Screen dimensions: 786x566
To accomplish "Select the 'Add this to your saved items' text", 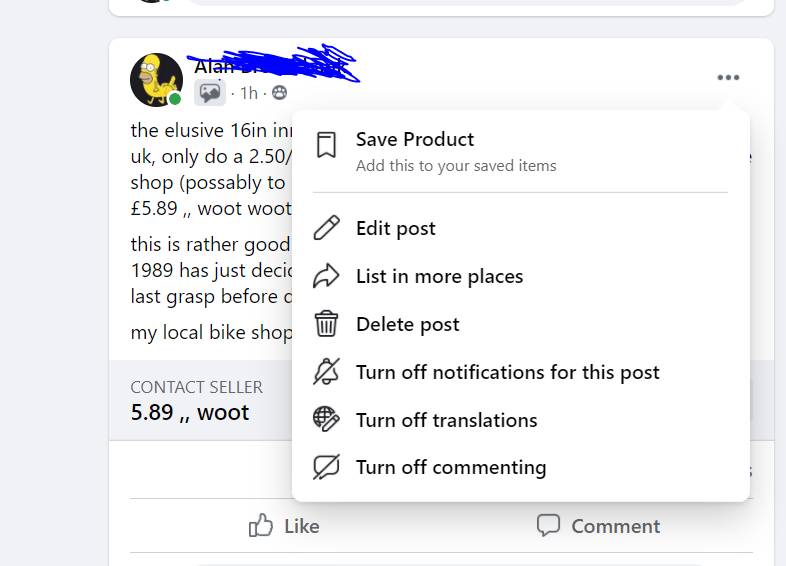I will click(456, 166).
